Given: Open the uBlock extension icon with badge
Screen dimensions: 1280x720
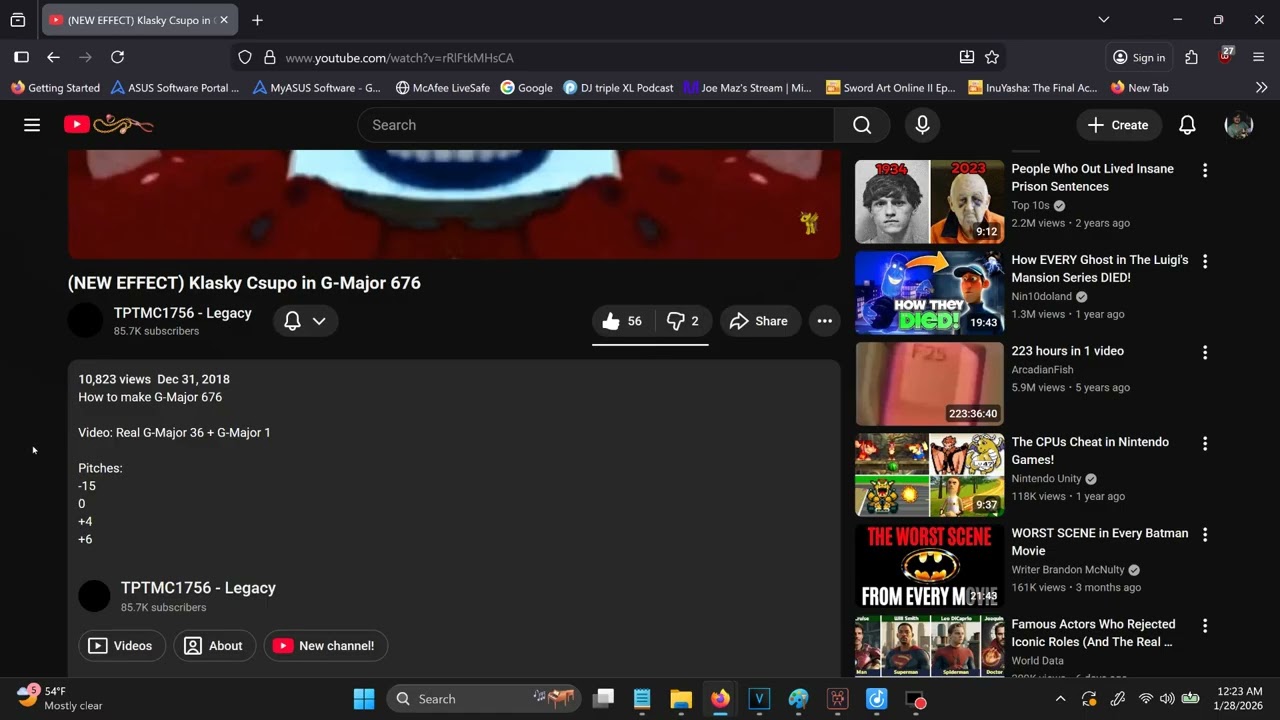Looking at the screenshot, I should 1225,57.
